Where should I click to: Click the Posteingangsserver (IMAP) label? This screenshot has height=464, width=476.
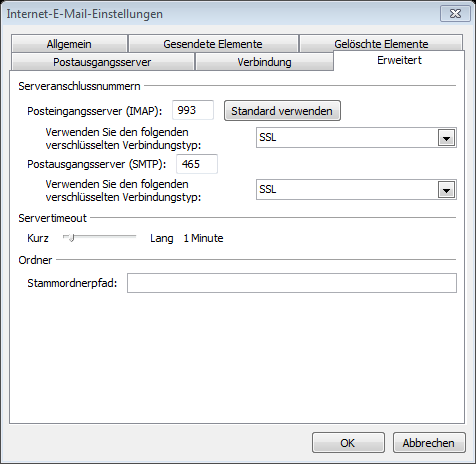[x=95, y=111]
